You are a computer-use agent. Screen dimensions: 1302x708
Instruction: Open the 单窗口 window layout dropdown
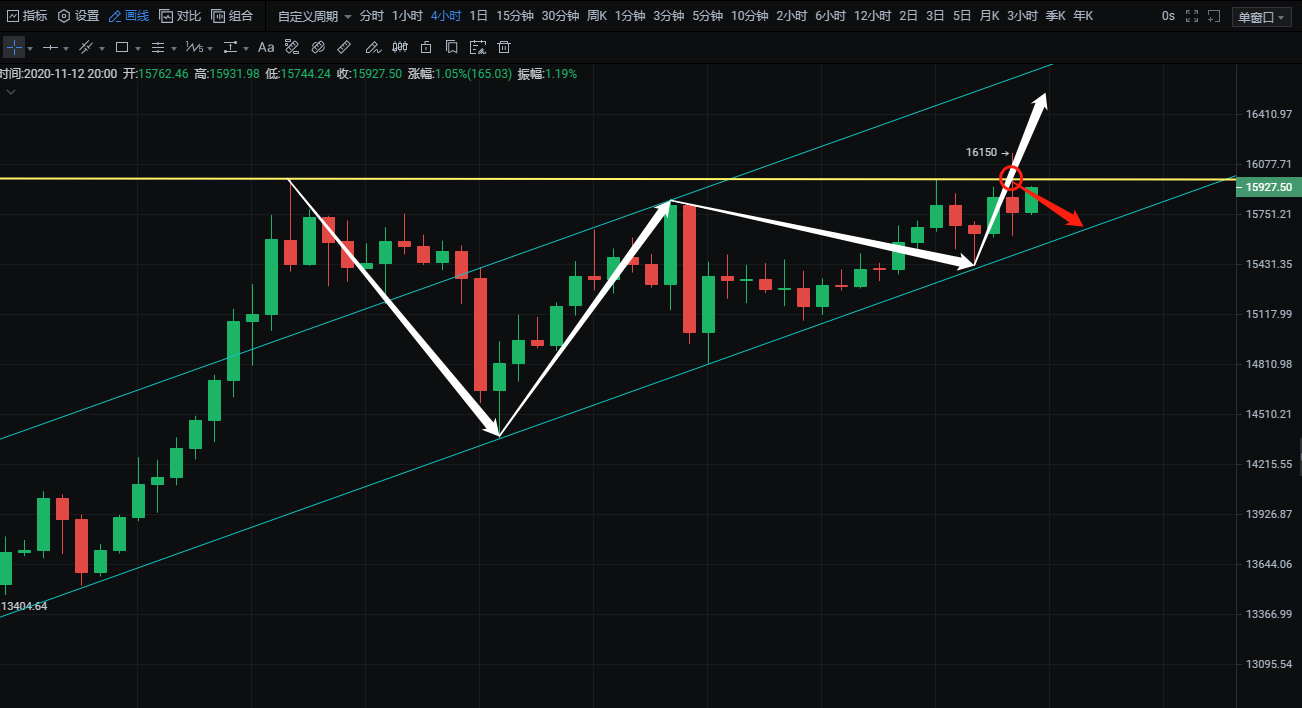pos(1262,16)
